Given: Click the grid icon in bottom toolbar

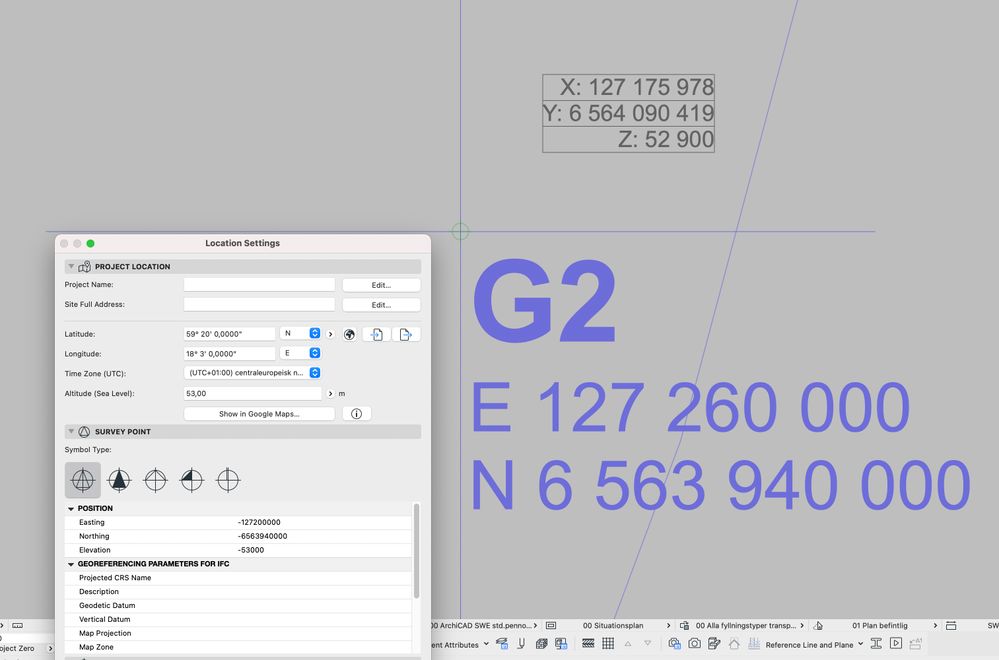Looking at the screenshot, I should click(608, 643).
